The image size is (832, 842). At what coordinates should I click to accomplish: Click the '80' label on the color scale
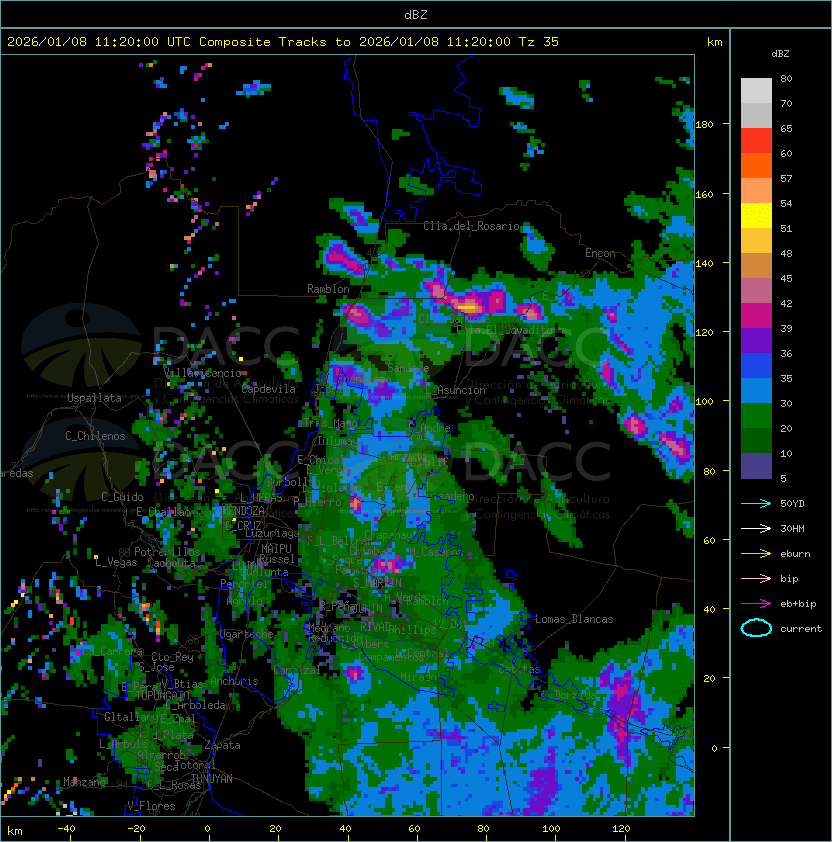point(786,78)
